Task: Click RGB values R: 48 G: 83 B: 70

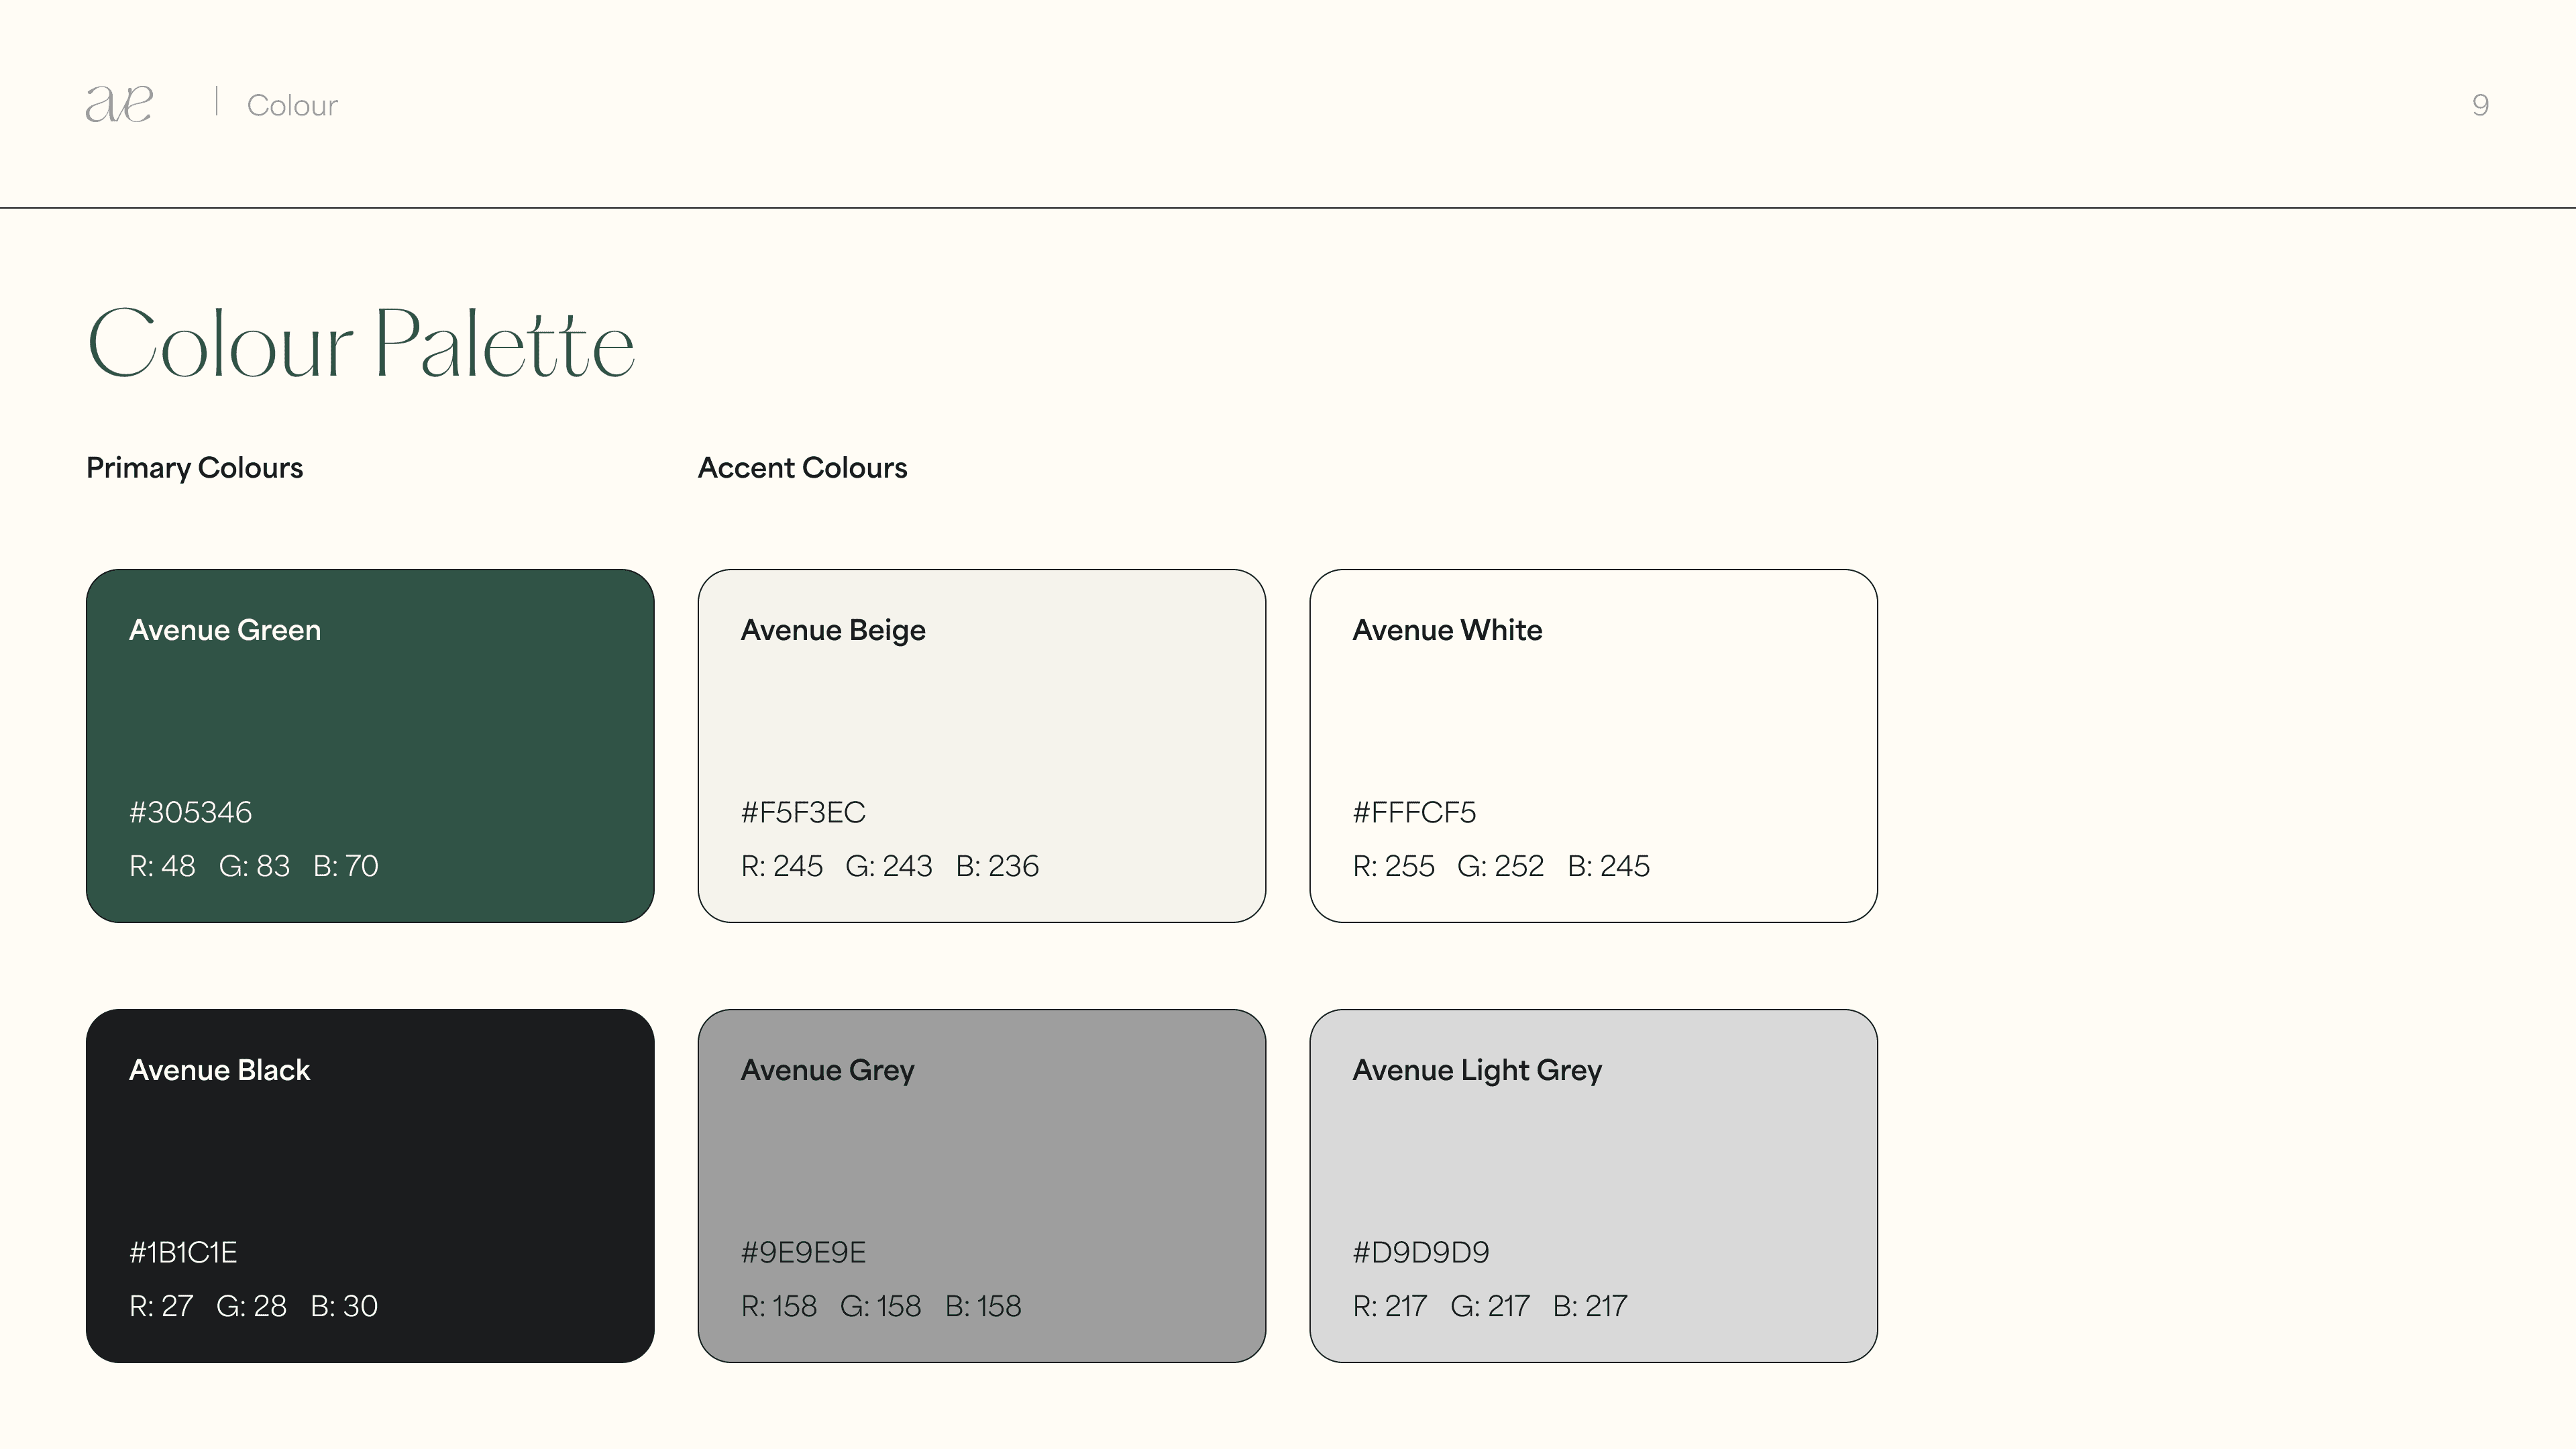Action: [x=254, y=866]
